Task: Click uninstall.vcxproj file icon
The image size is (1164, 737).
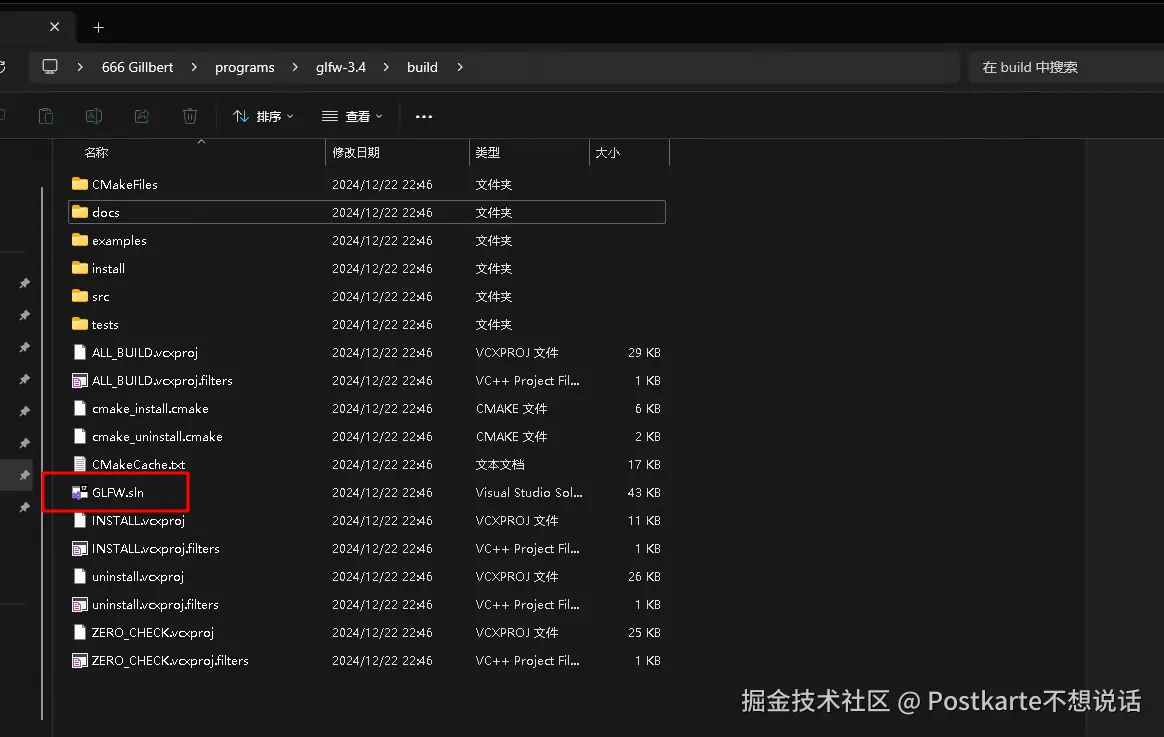Action: [x=79, y=576]
